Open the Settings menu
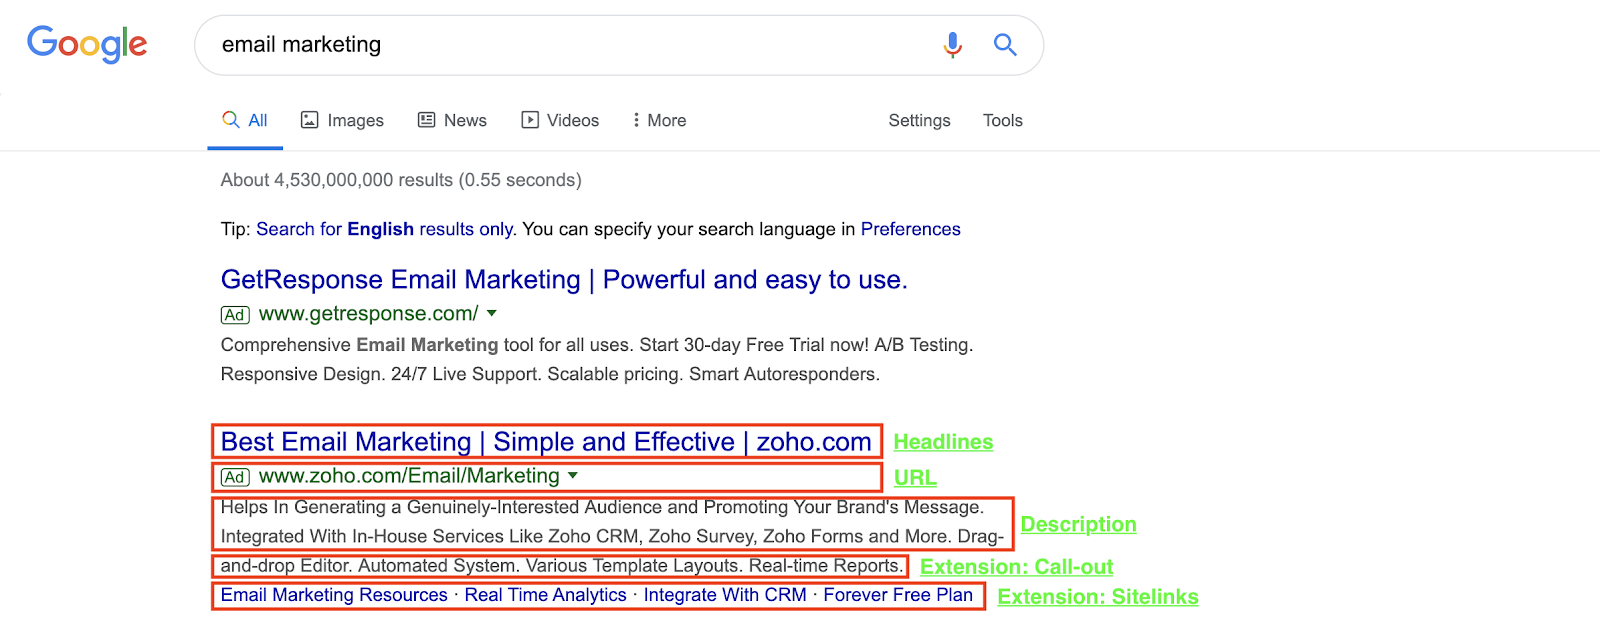Image resolution: width=1600 pixels, height=625 pixels. (x=919, y=120)
